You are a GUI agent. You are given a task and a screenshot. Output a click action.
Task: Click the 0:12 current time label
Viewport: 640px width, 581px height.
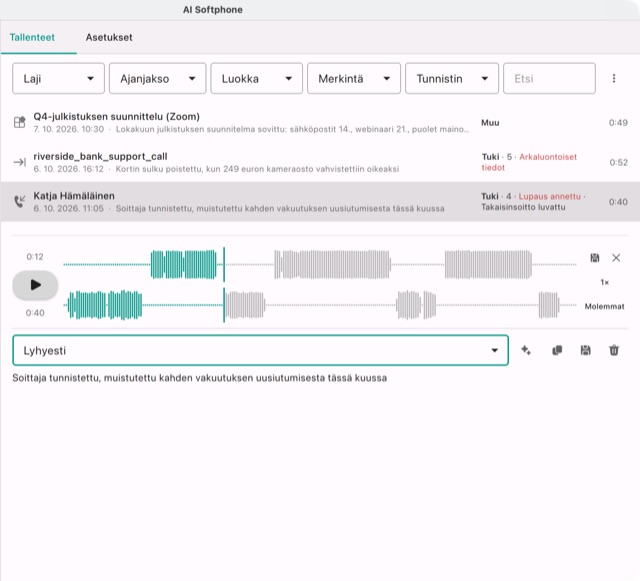click(35, 257)
